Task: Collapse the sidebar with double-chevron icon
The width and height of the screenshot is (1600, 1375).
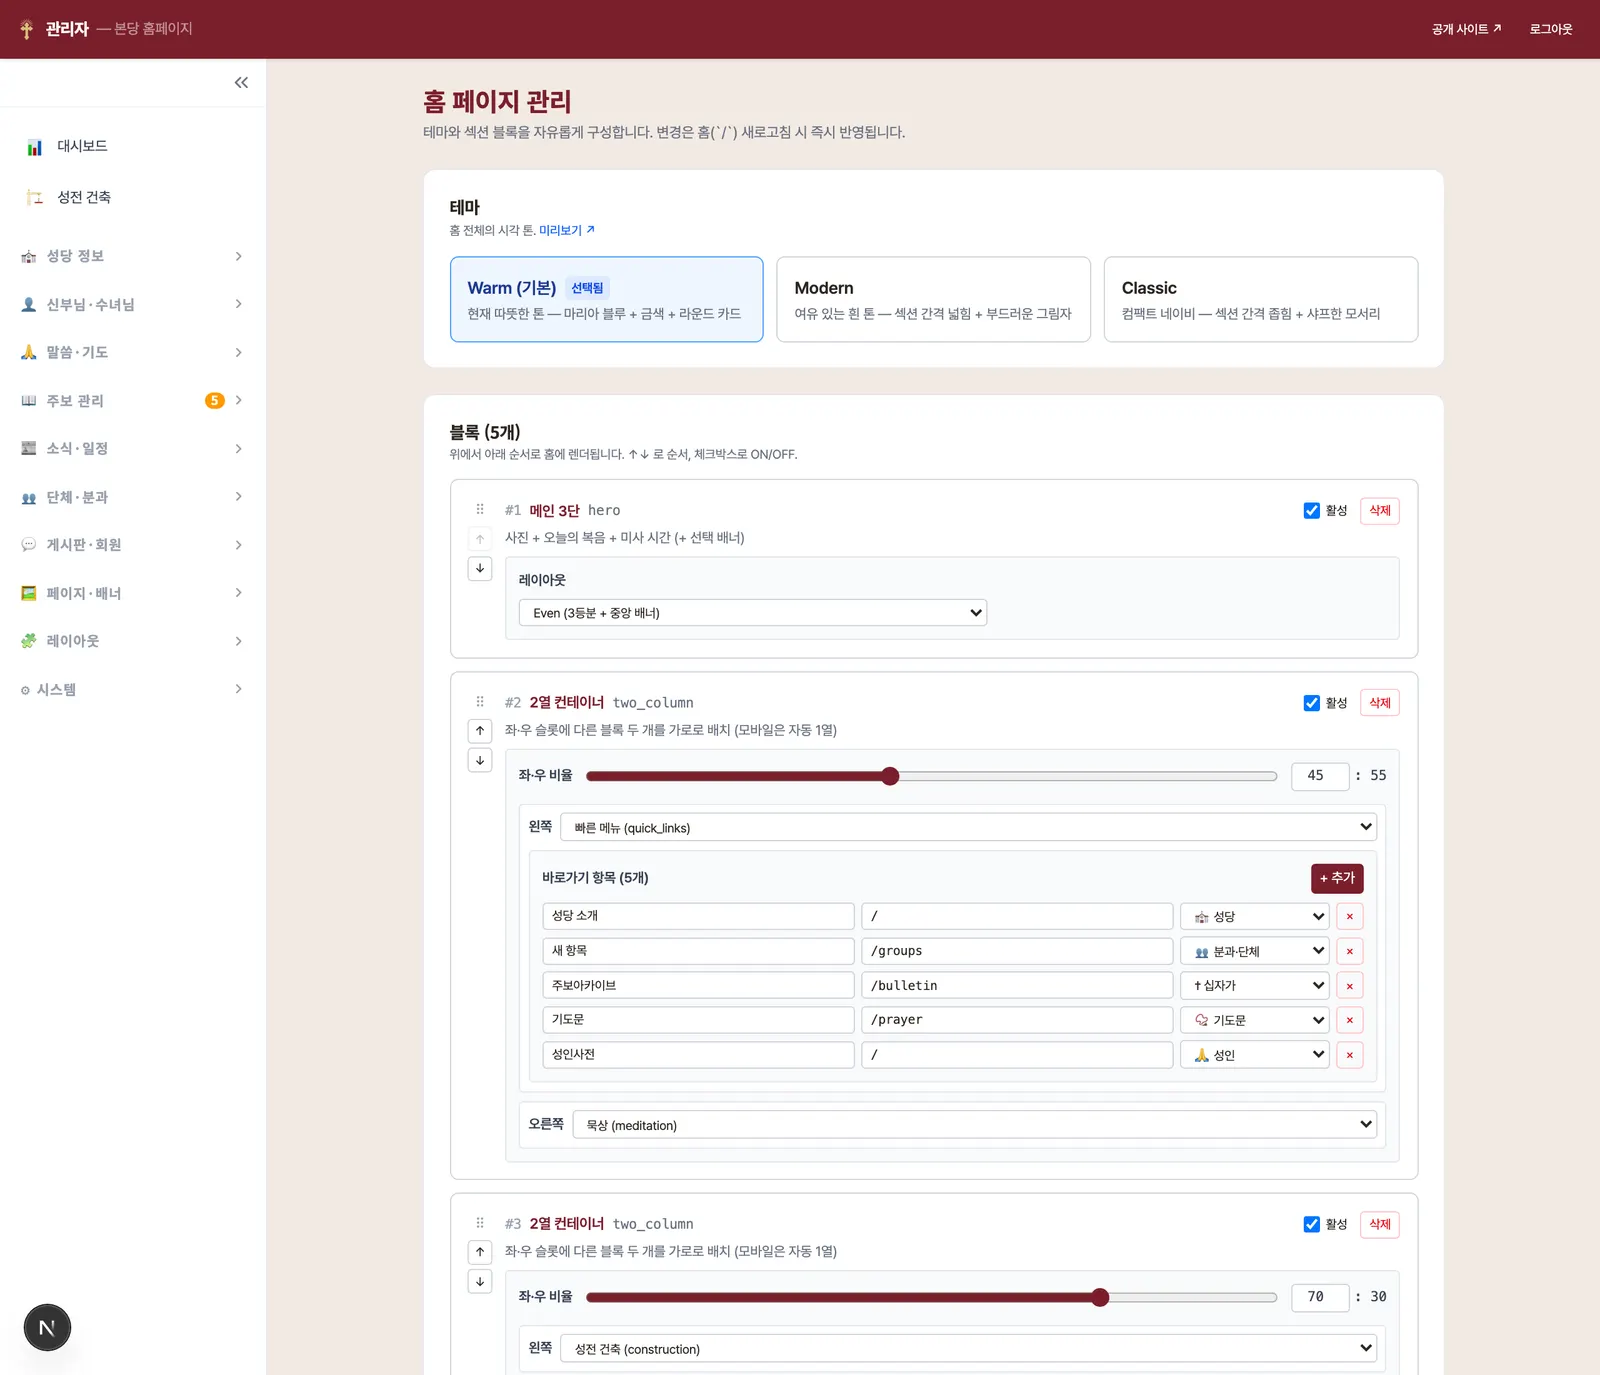Action: point(241,83)
